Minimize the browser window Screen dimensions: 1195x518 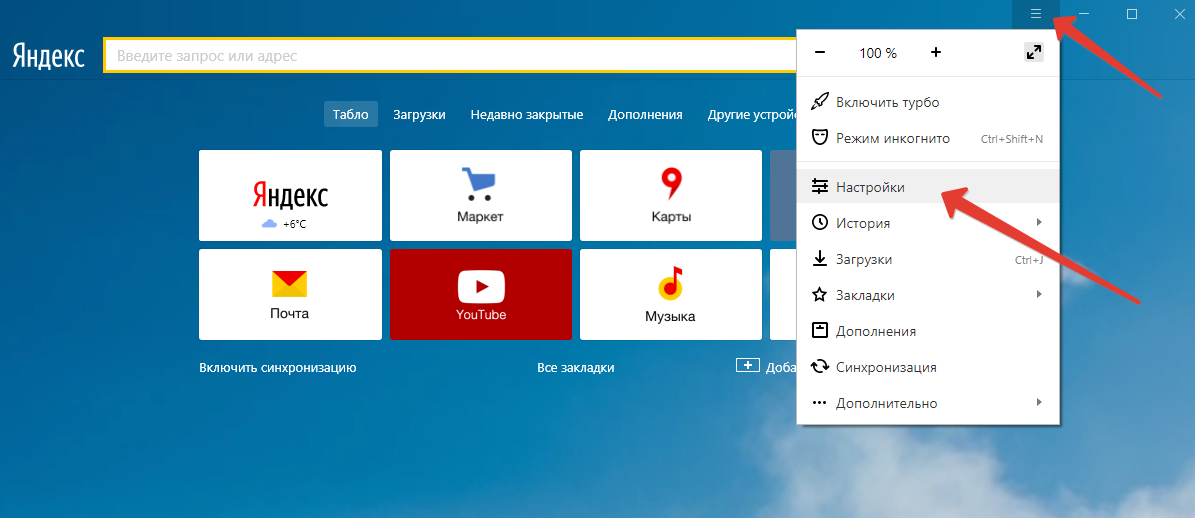[x=1084, y=14]
